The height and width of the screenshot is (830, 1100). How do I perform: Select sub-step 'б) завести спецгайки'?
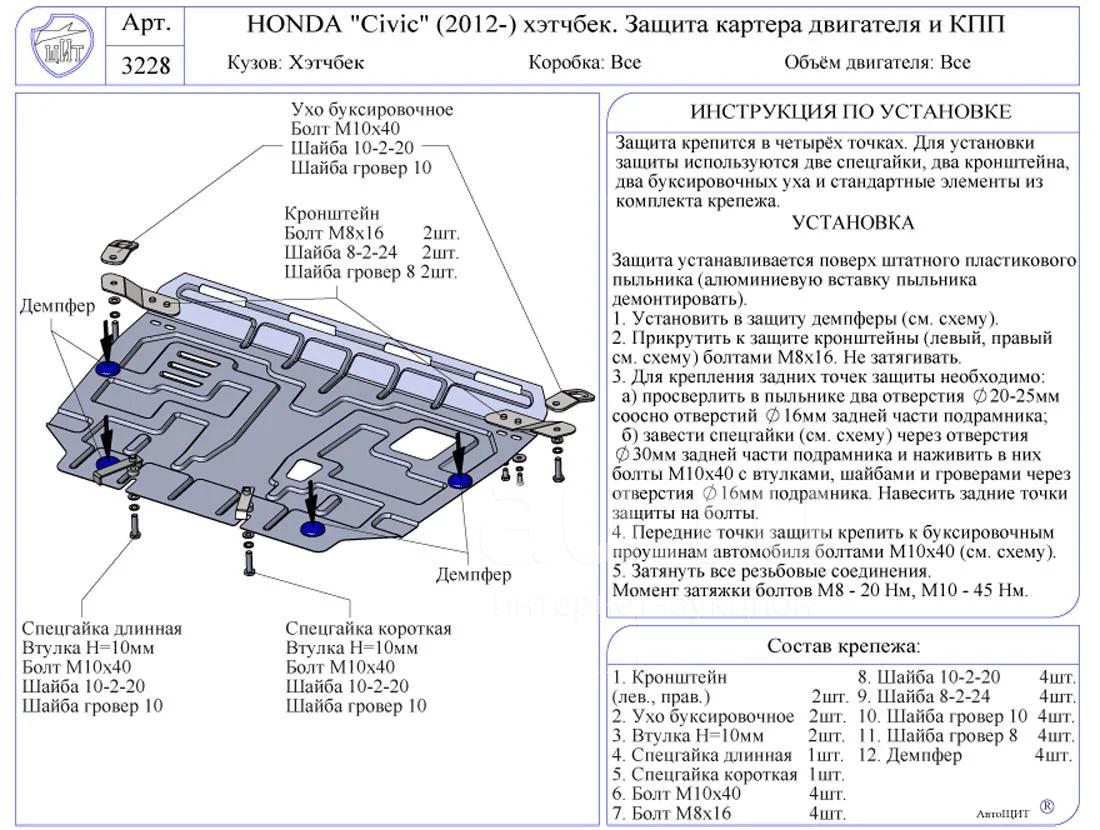[841, 474]
